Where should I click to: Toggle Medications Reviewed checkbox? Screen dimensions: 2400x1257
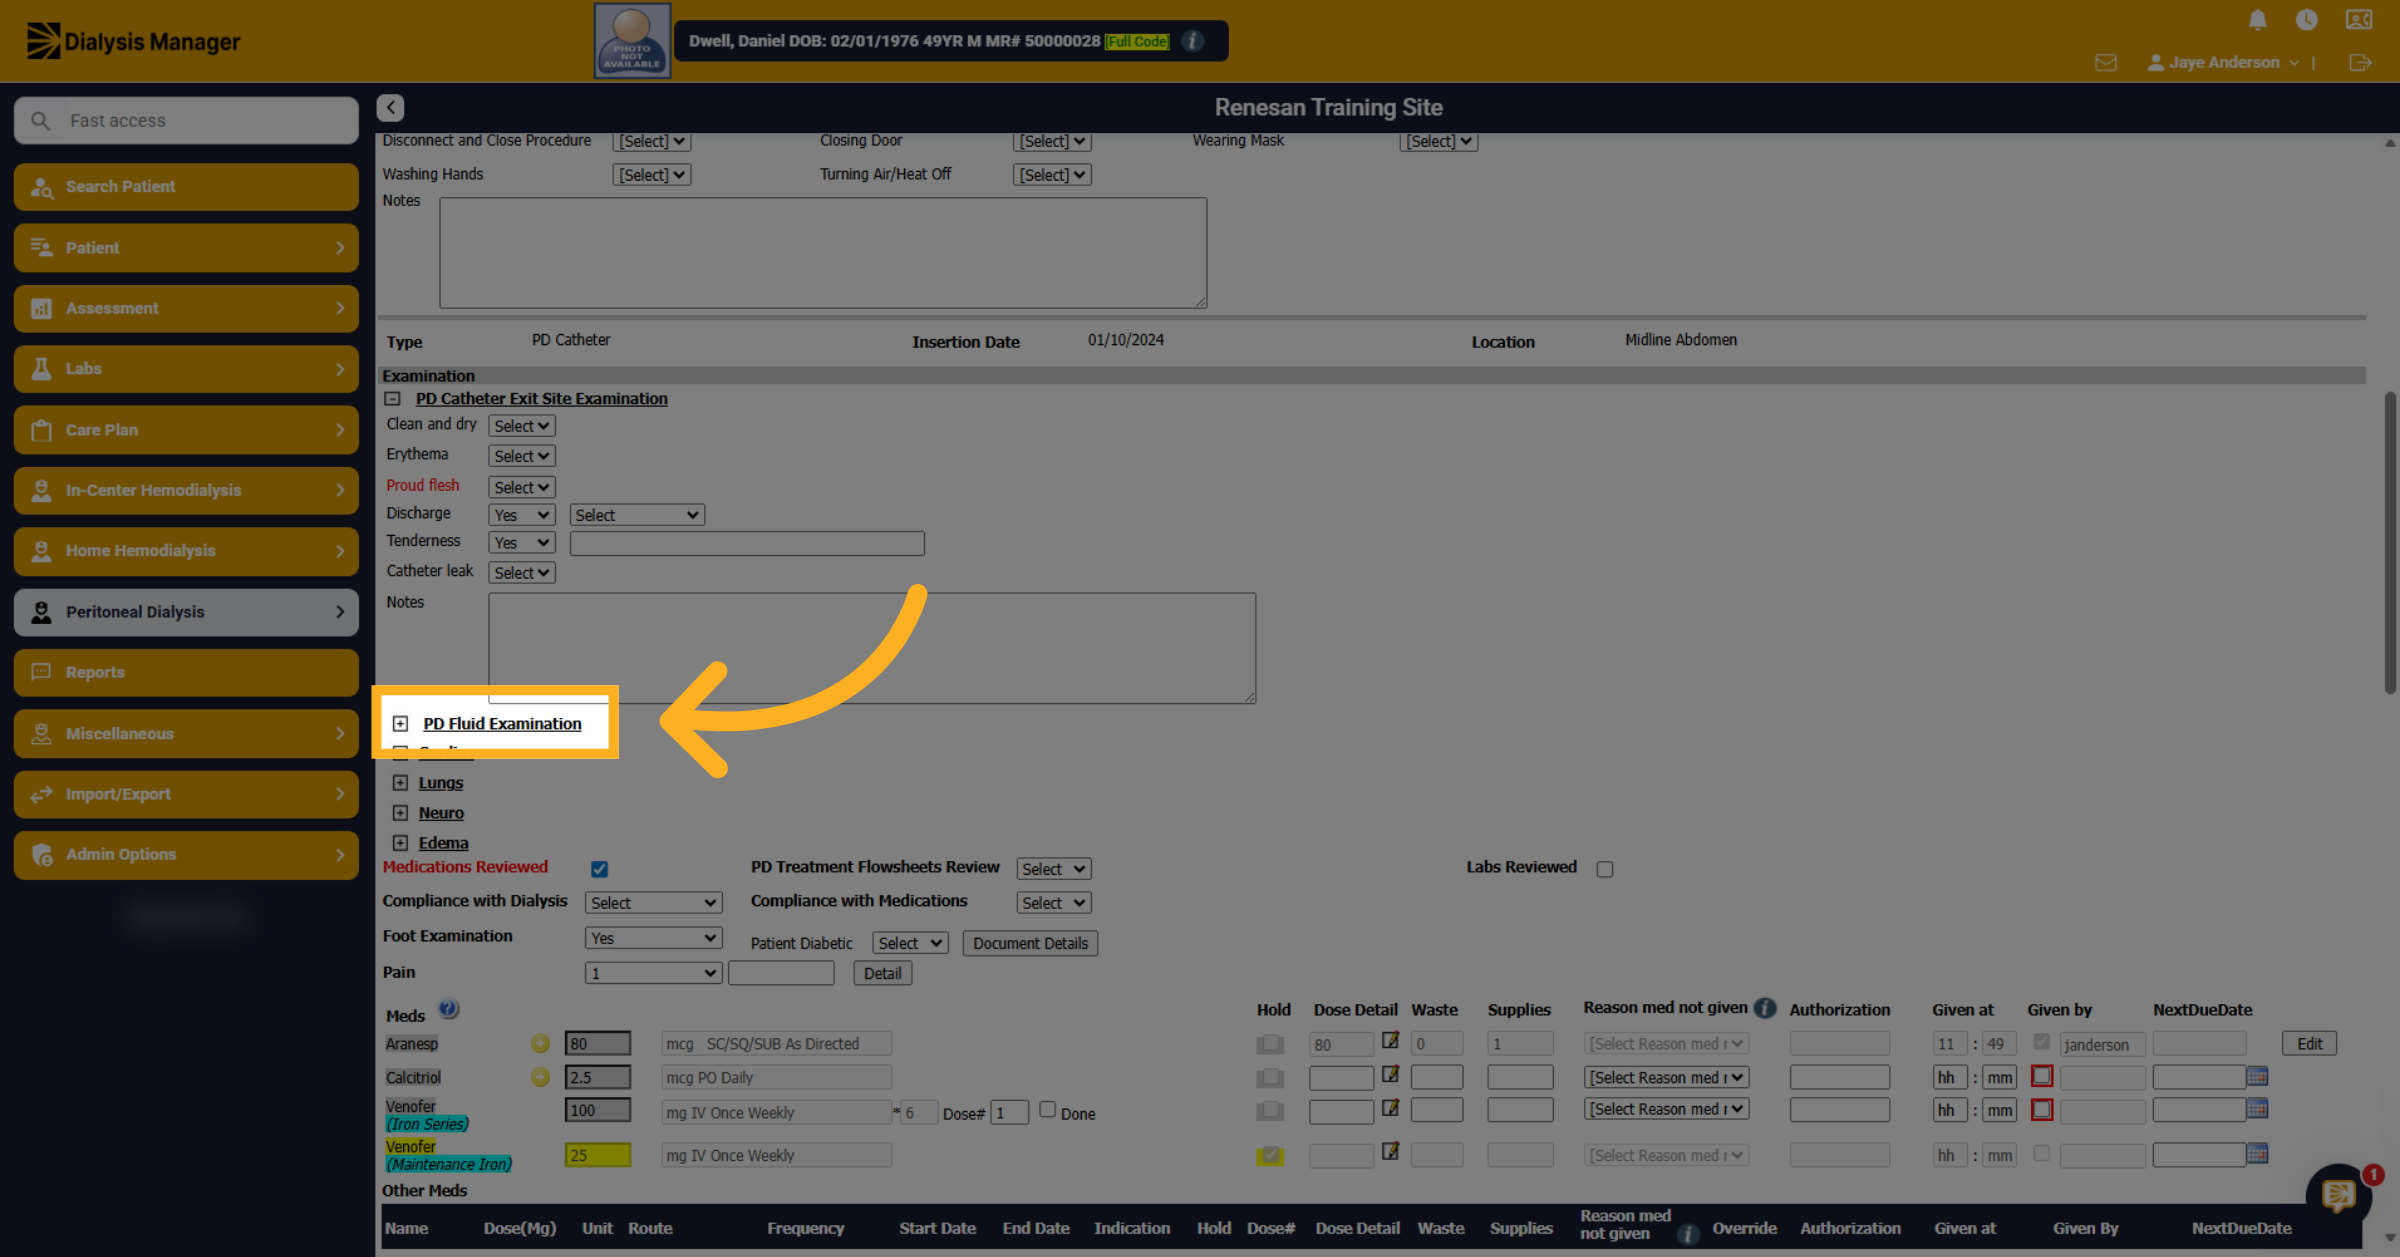pos(599,869)
